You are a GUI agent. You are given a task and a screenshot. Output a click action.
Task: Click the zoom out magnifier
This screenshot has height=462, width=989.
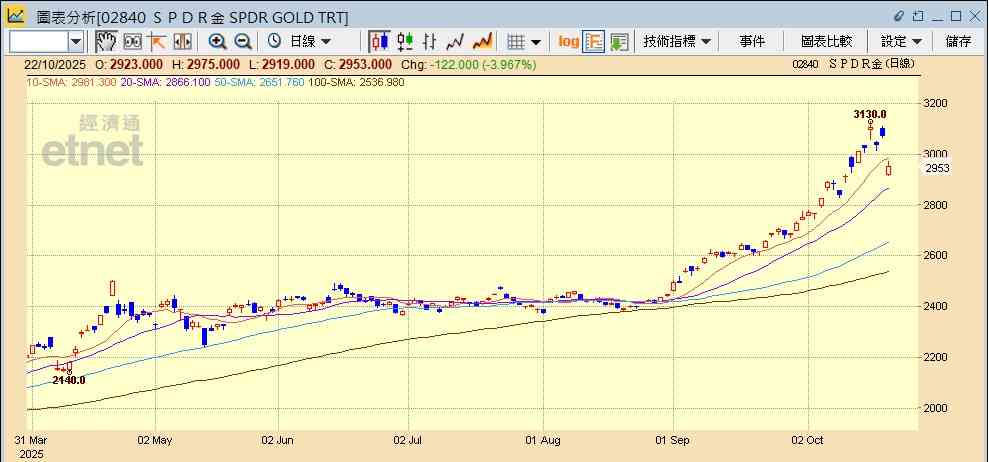coord(242,41)
